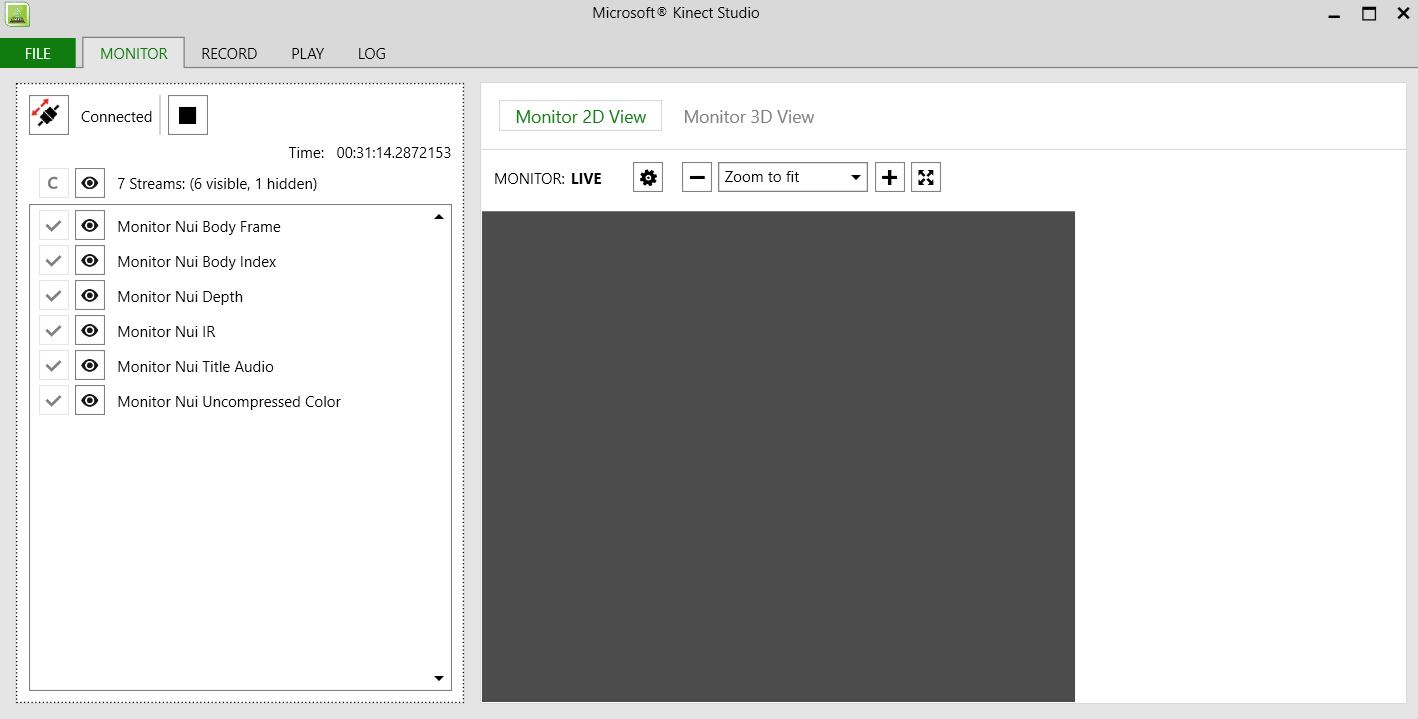Switch to Monitor 3D View
Image resolution: width=1418 pixels, height=719 pixels.
point(749,116)
